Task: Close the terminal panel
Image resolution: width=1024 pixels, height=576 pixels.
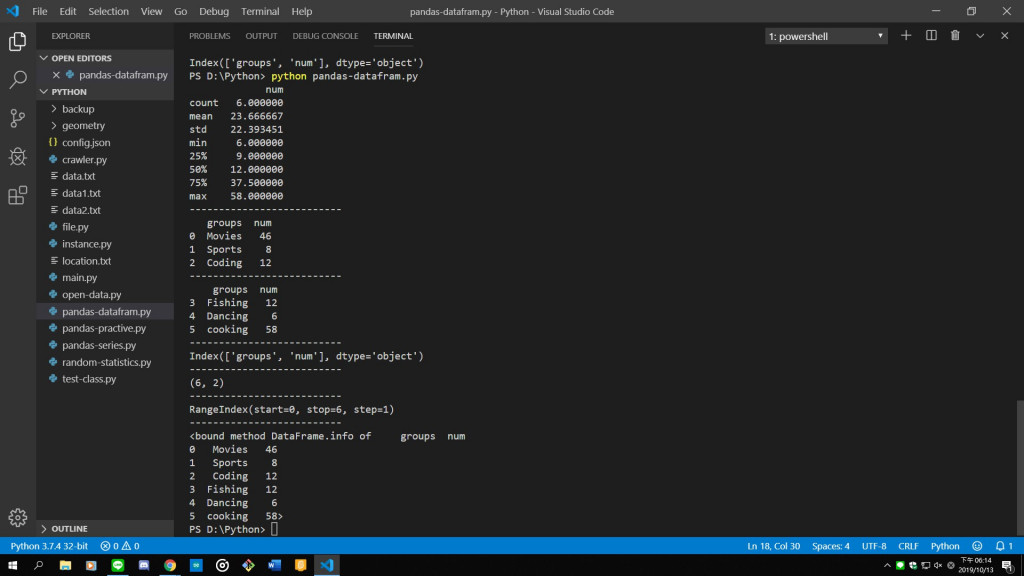Action: coord(1004,36)
